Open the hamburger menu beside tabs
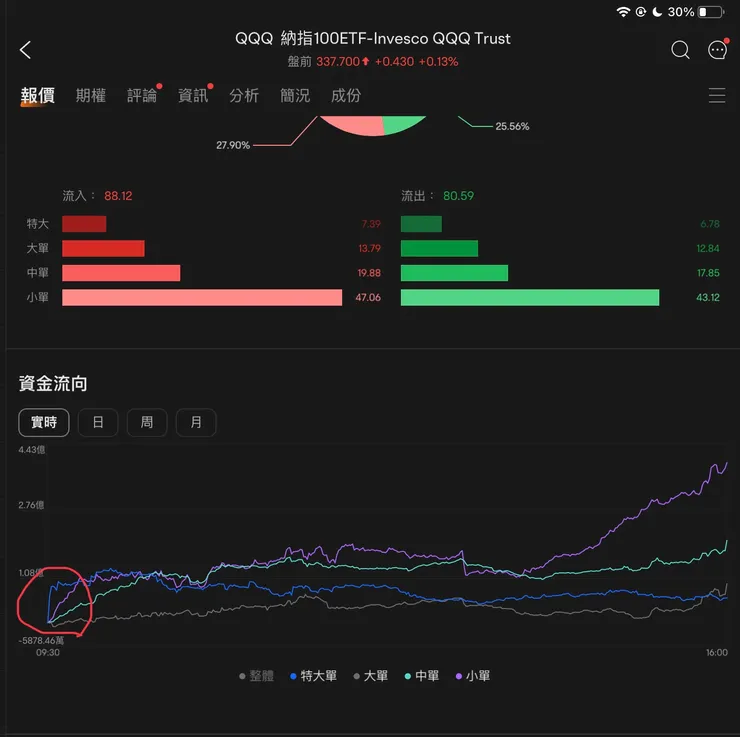 point(717,95)
